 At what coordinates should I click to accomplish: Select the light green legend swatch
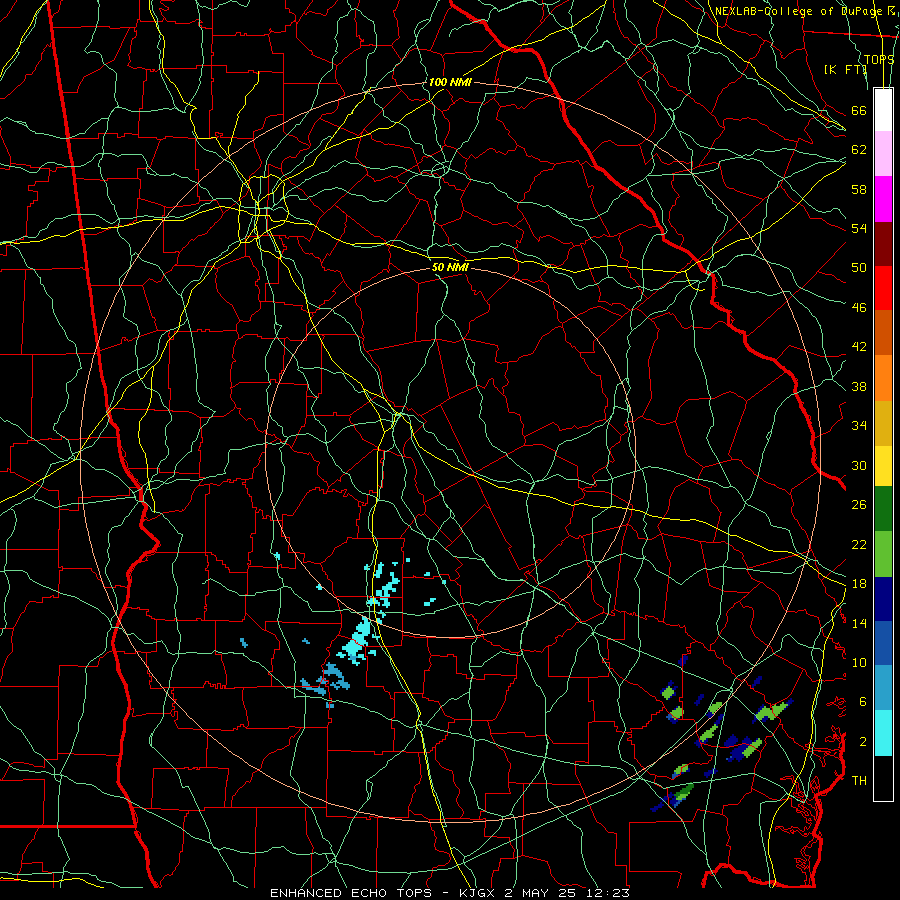coord(883,553)
